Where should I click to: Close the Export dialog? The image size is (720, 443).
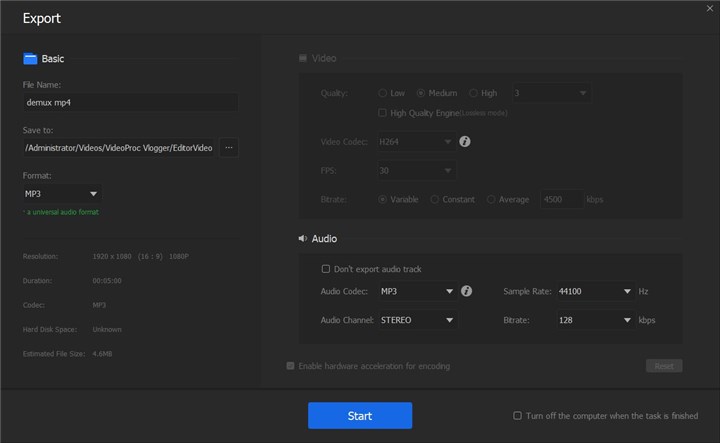coord(709,9)
